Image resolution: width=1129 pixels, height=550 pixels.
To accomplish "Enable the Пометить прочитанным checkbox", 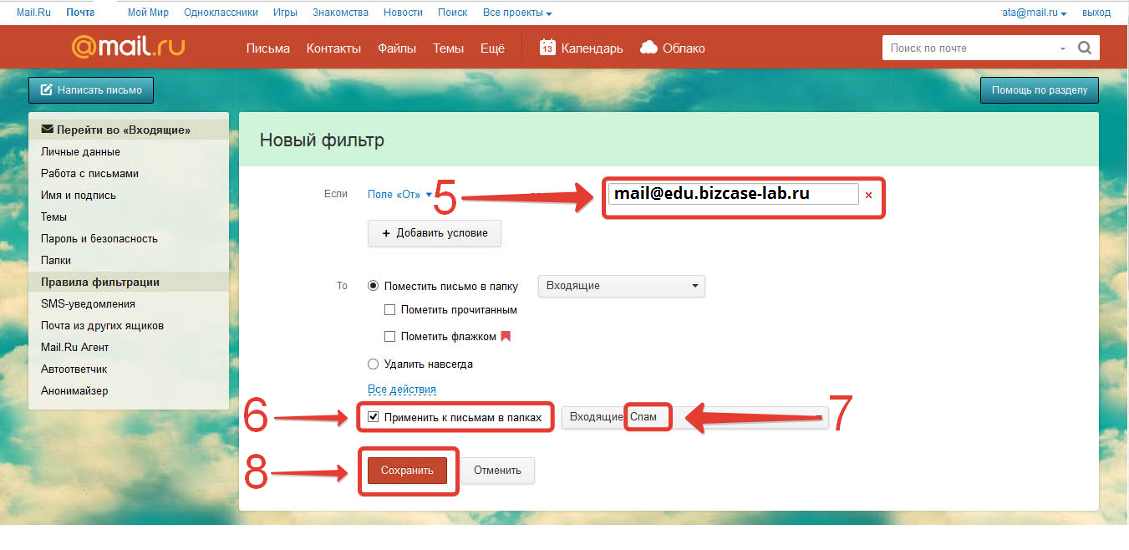I will 390,310.
